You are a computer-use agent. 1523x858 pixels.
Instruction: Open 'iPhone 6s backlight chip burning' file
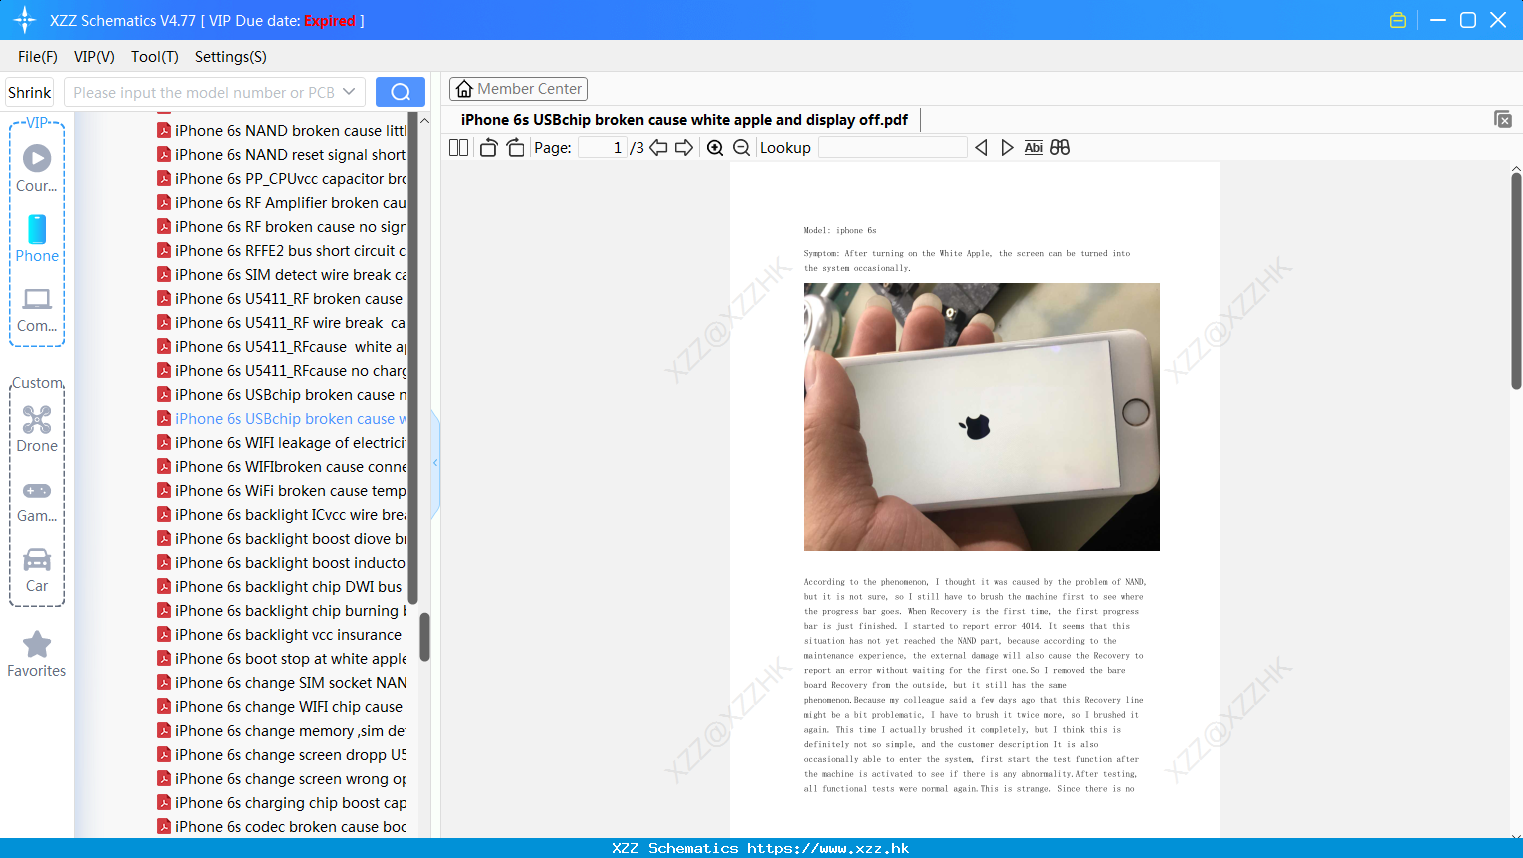pos(282,611)
